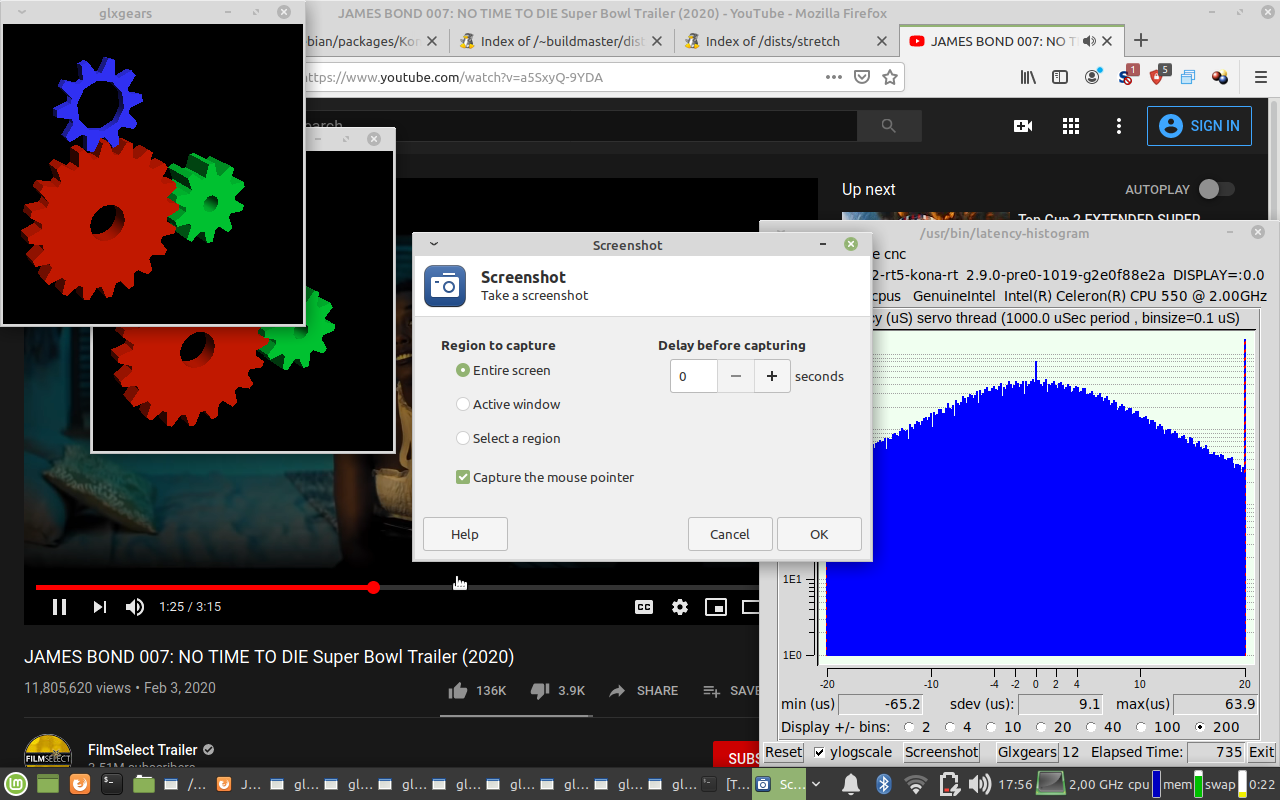Switch to Index of /dists/stretch tab

[x=786, y=41]
